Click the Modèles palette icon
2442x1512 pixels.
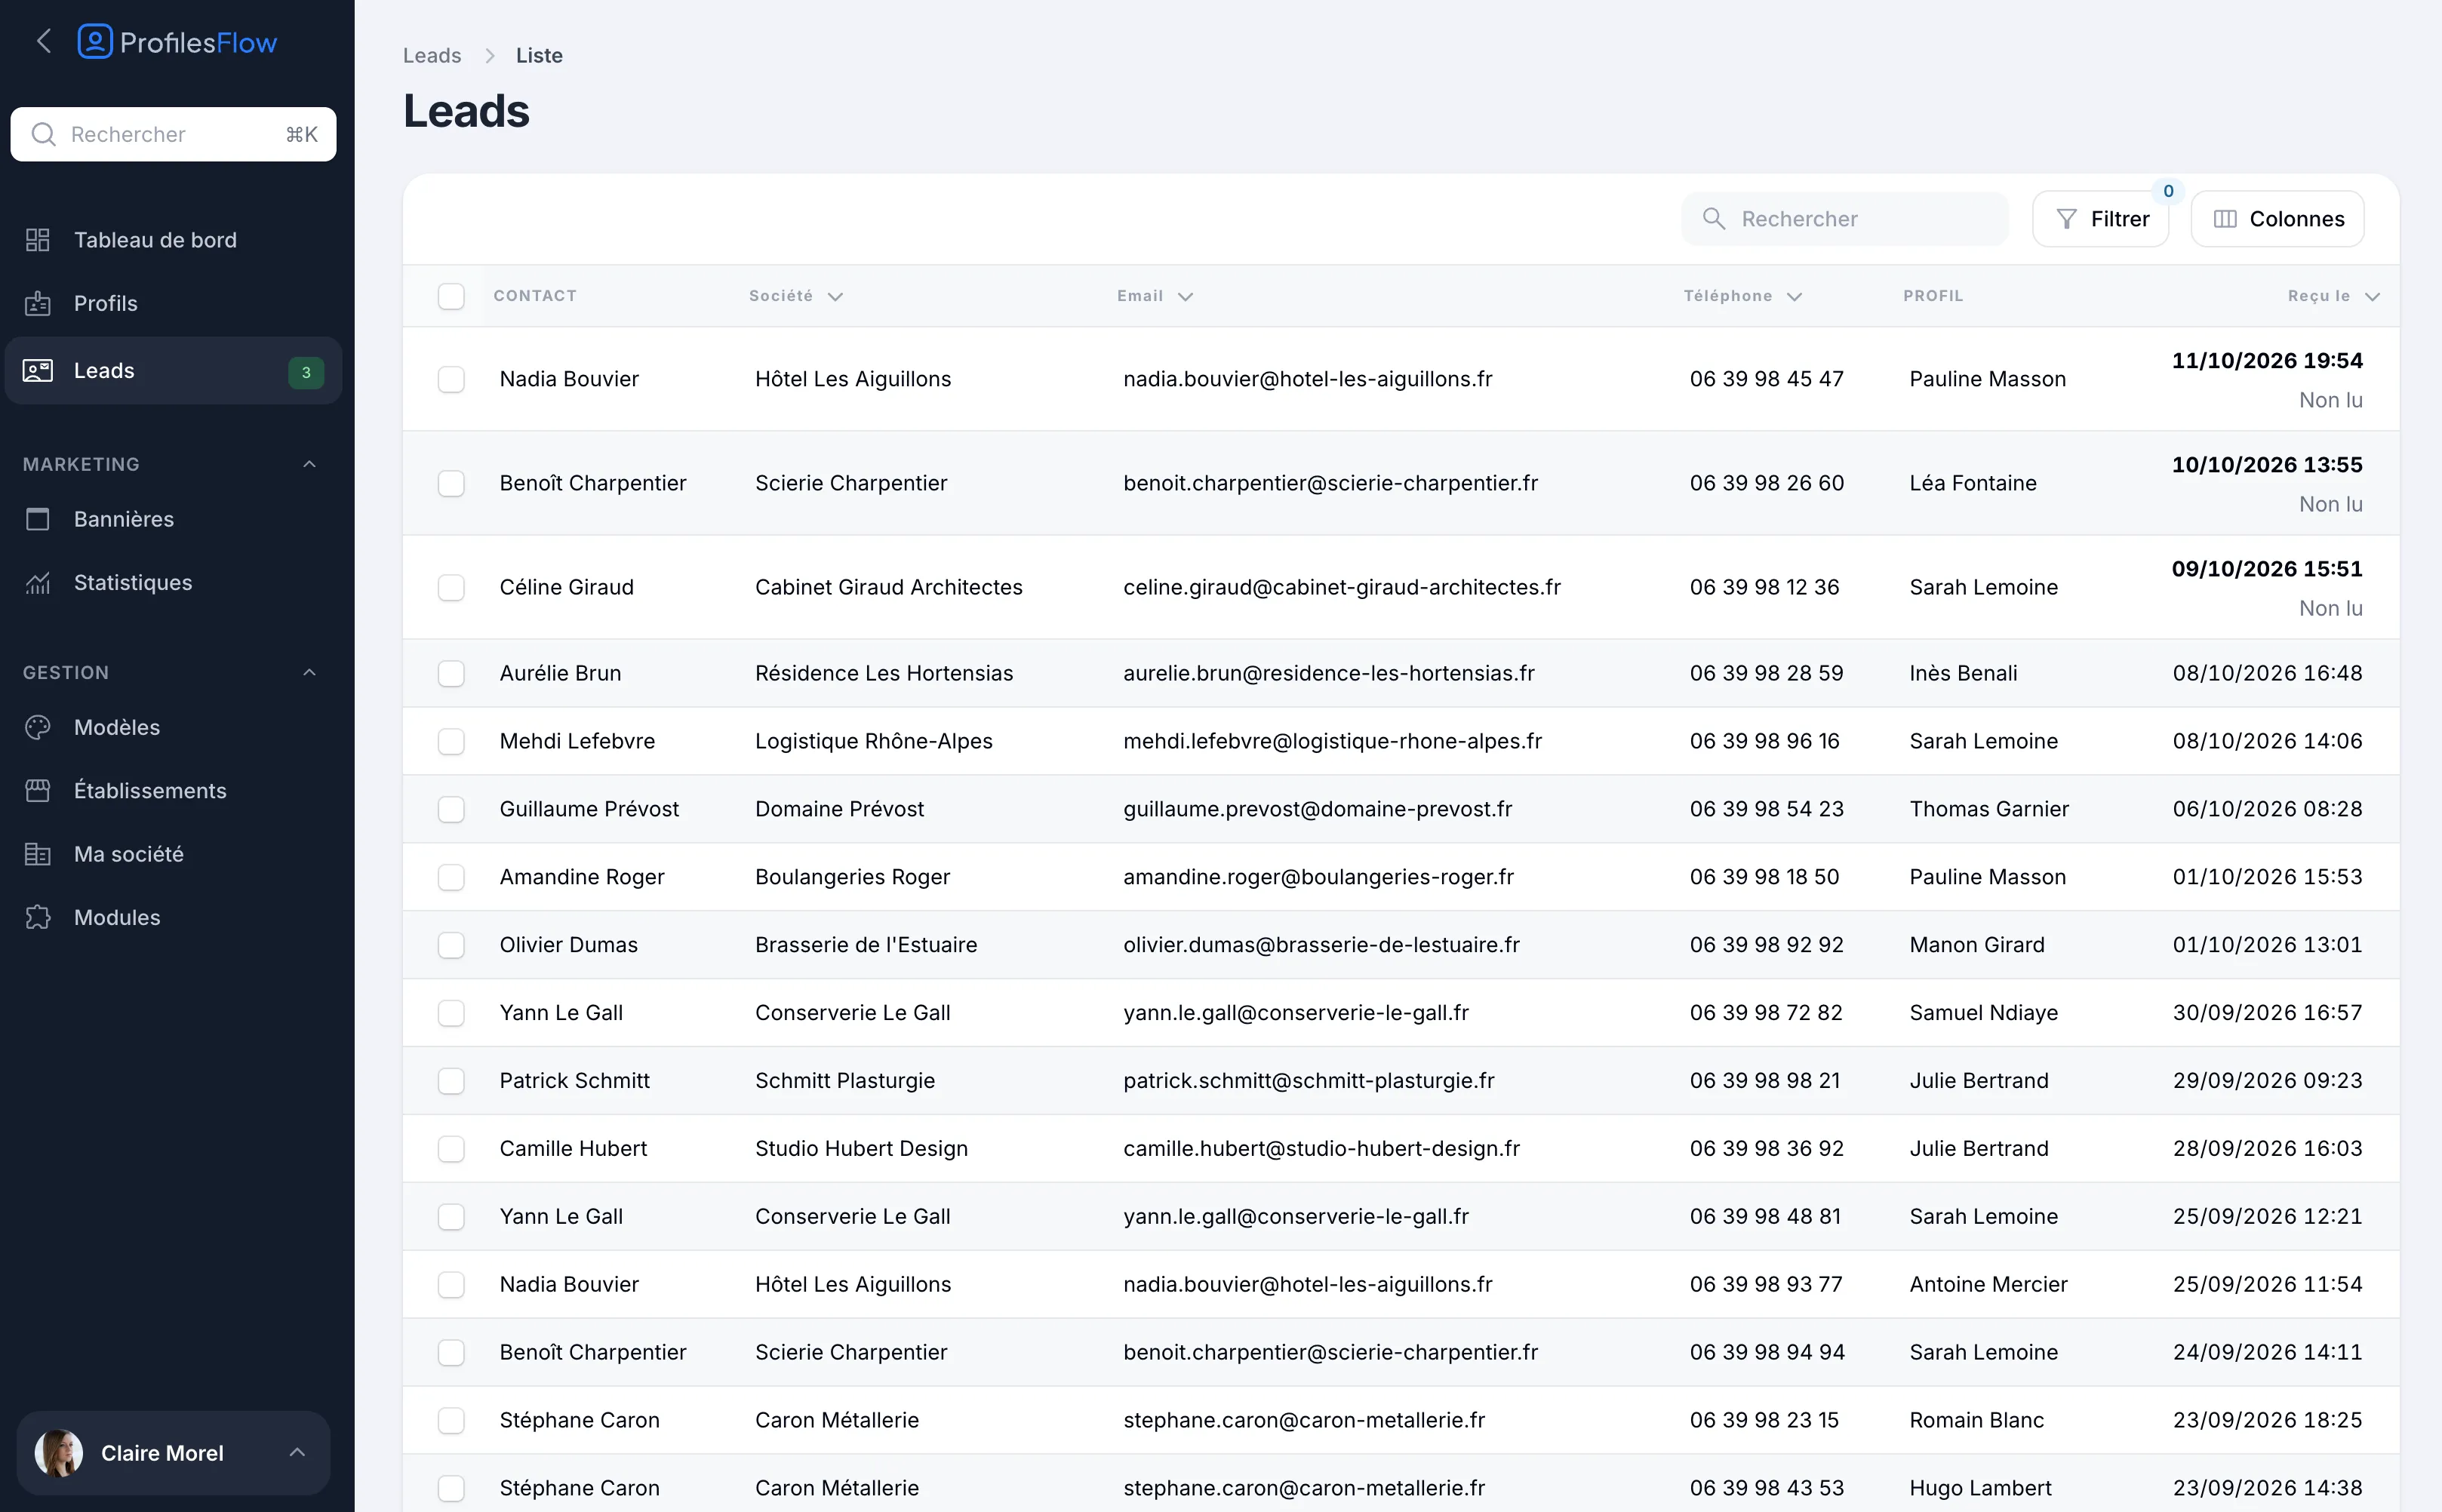coord(38,727)
